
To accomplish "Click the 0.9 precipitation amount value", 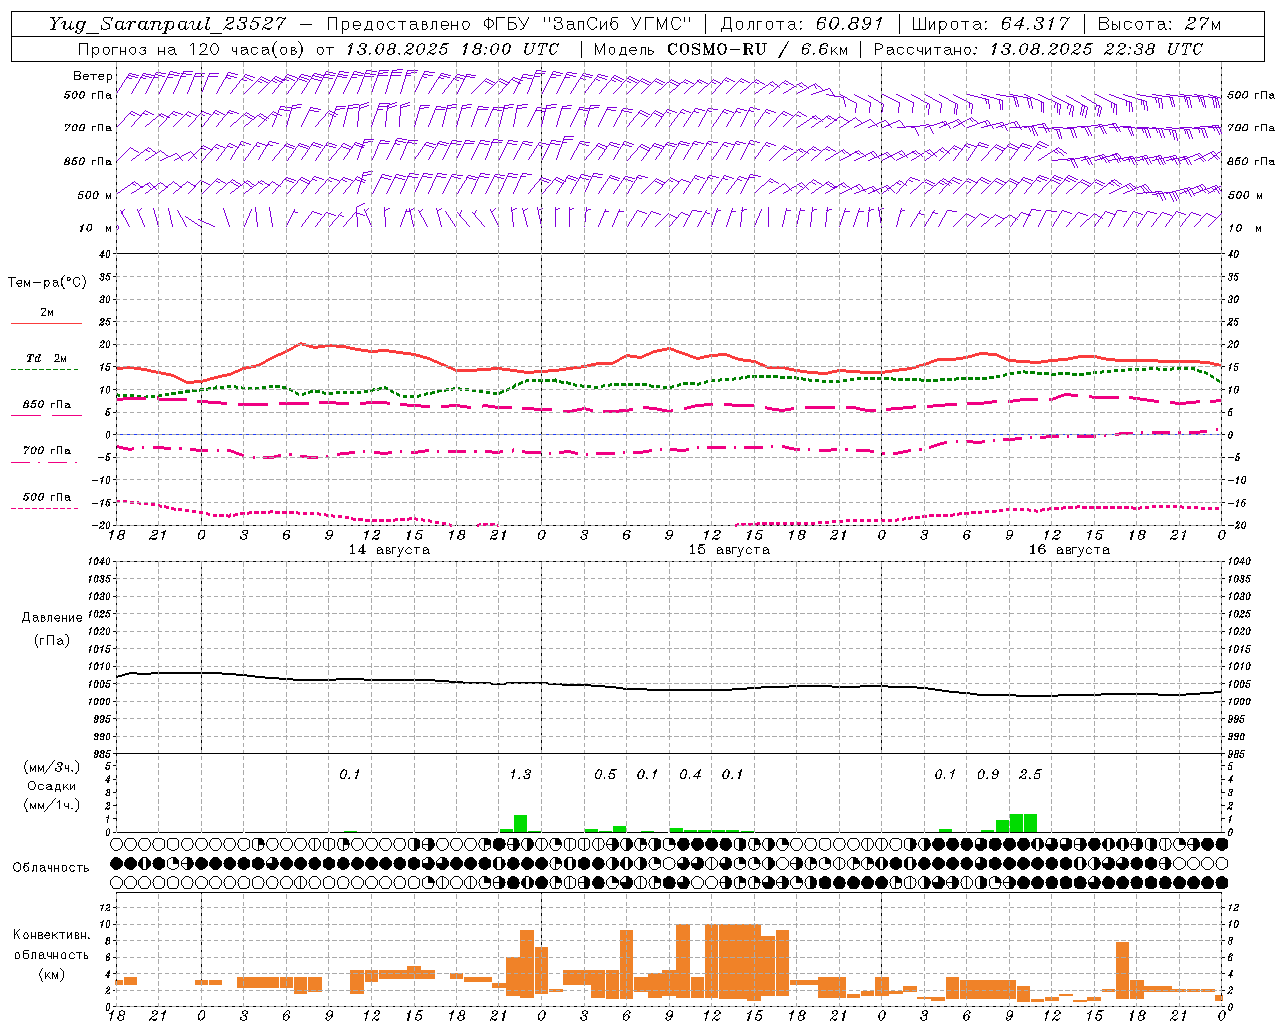I will (988, 774).
